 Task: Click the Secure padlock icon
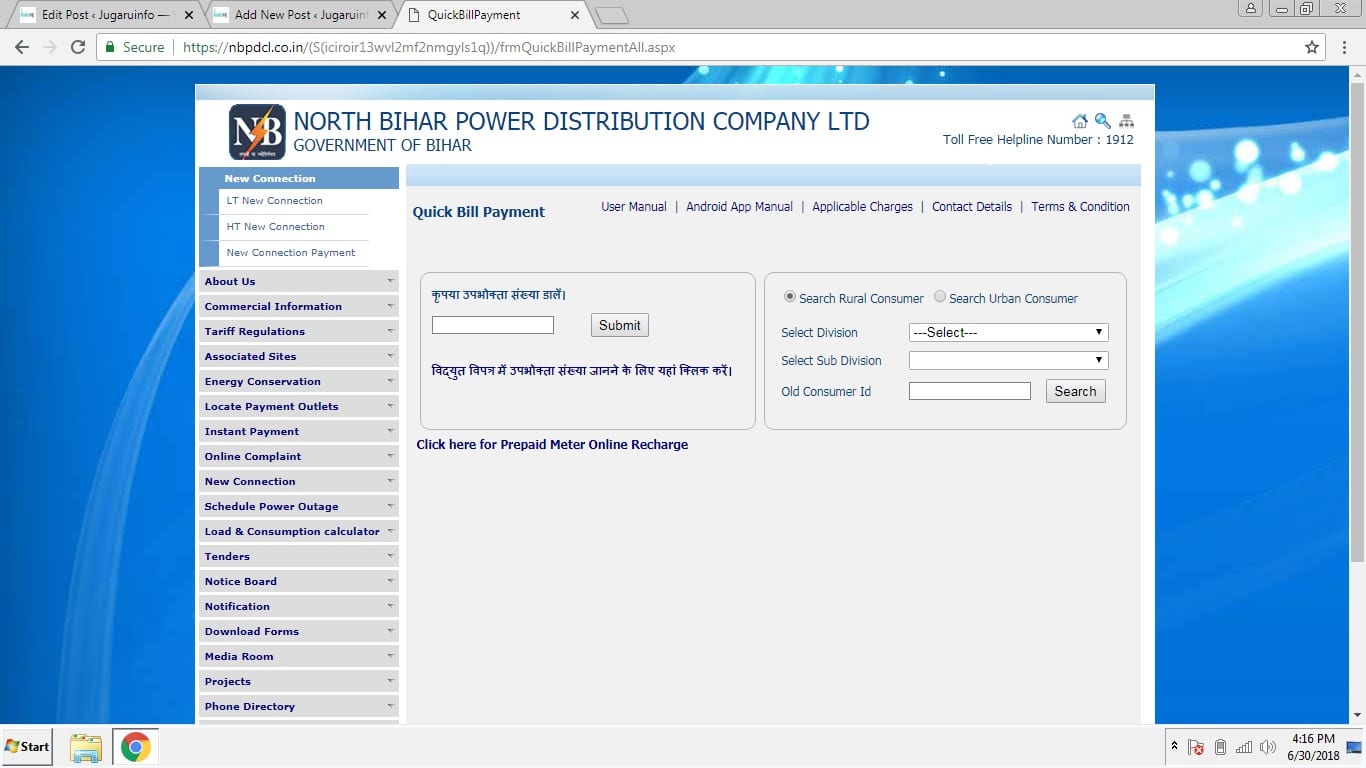click(x=111, y=47)
